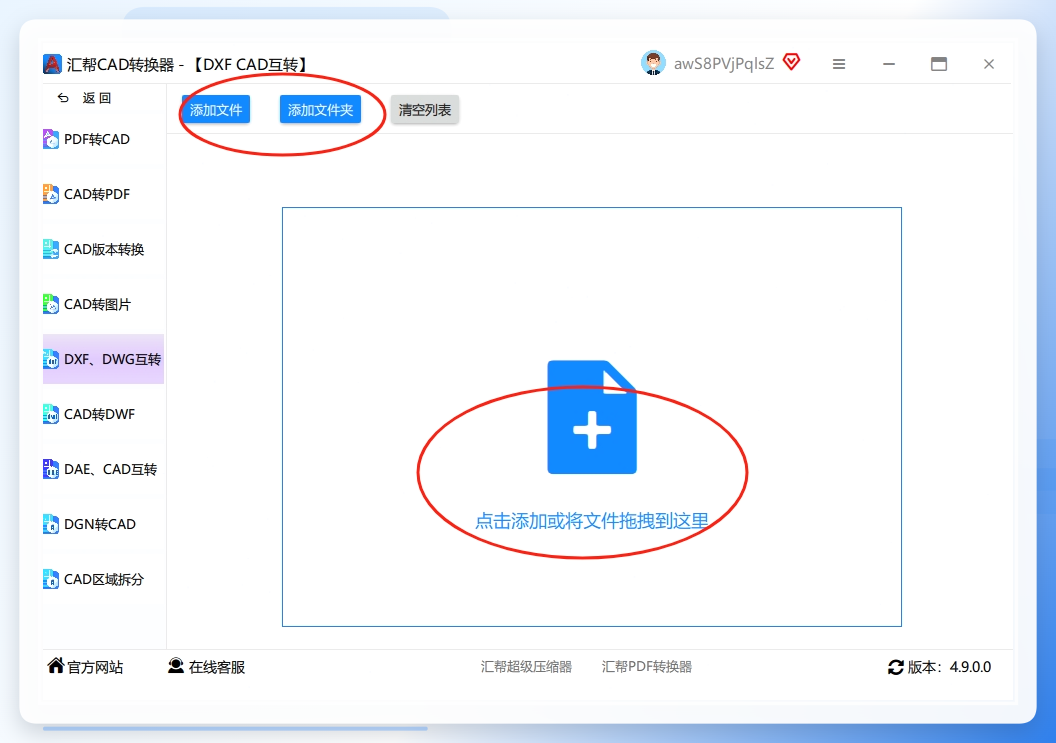Click the 清空列表 button
The width and height of the screenshot is (1056, 743).
425,110
